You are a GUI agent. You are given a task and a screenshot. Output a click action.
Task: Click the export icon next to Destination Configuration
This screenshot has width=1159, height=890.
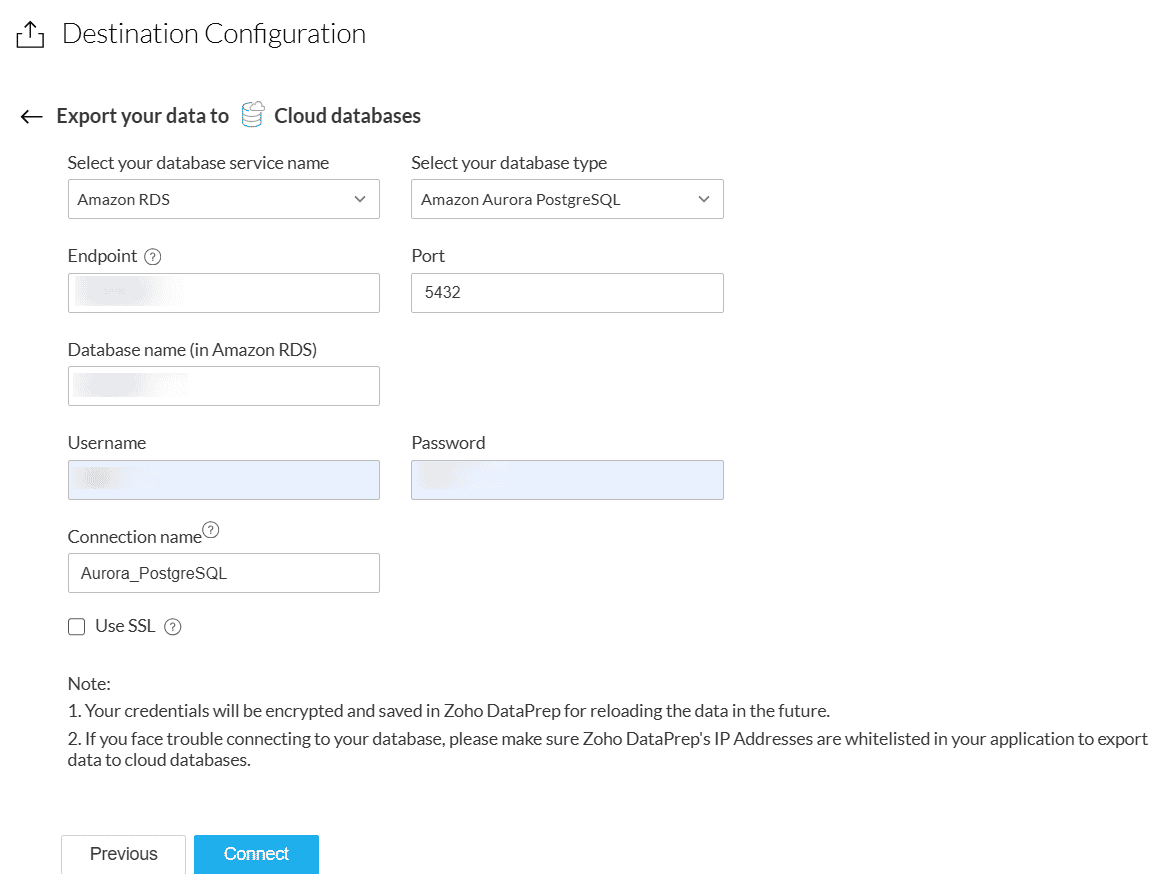[x=31, y=35]
